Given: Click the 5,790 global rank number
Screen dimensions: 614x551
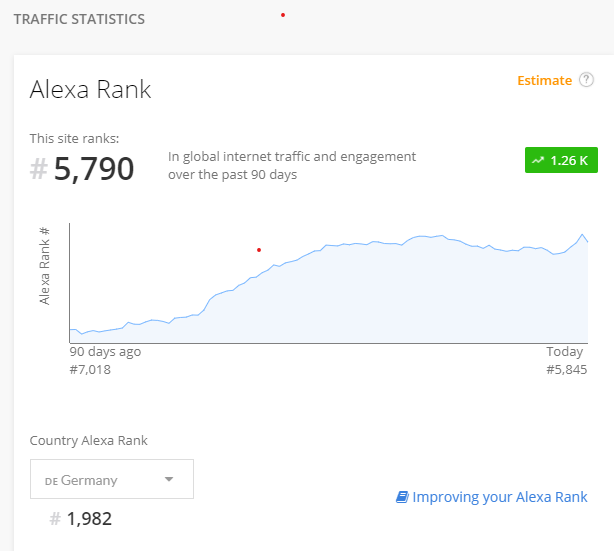Looking at the screenshot, I should click(94, 169).
